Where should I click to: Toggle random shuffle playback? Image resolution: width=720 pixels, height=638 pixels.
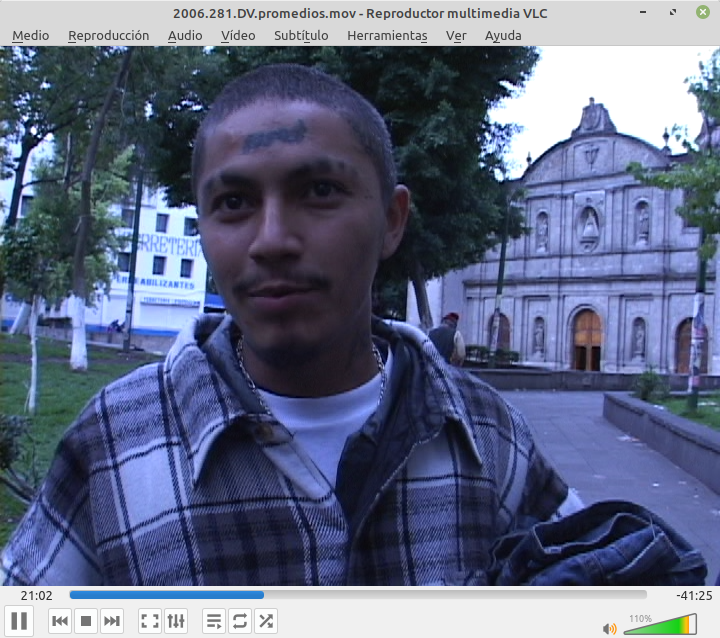point(266,621)
